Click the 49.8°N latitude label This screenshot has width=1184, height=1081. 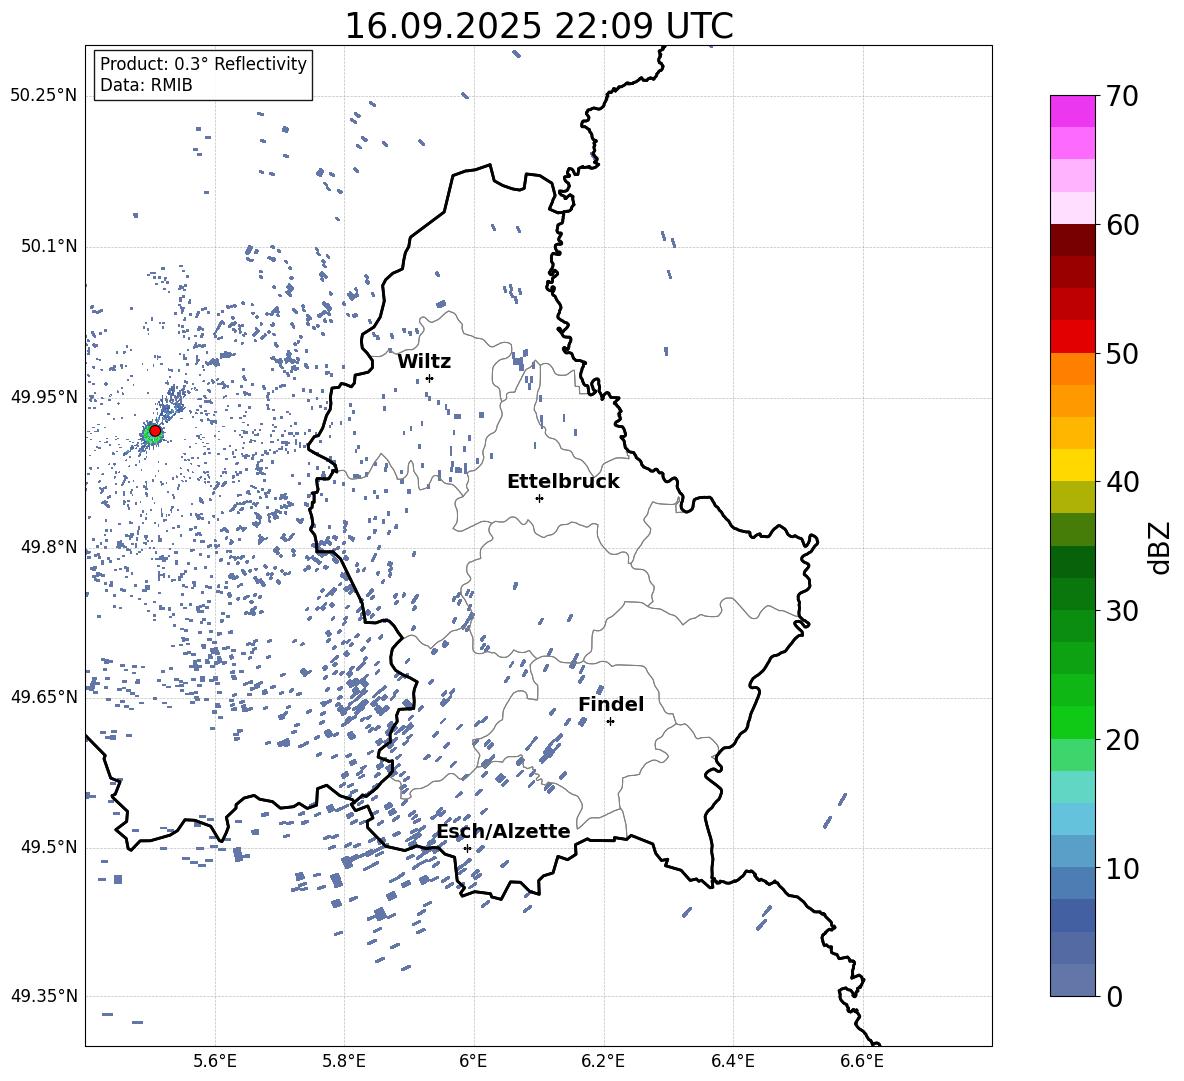[x=49, y=547]
